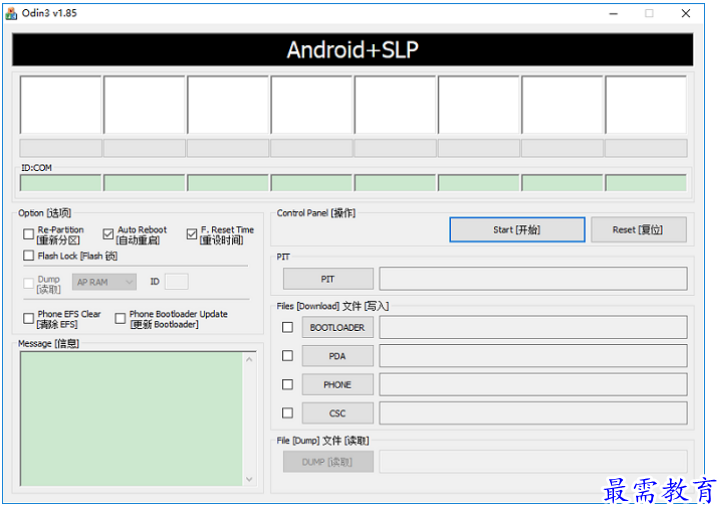Screen dimensions: 725x522
Task: Click the PDA file path field
Action: (x=533, y=356)
